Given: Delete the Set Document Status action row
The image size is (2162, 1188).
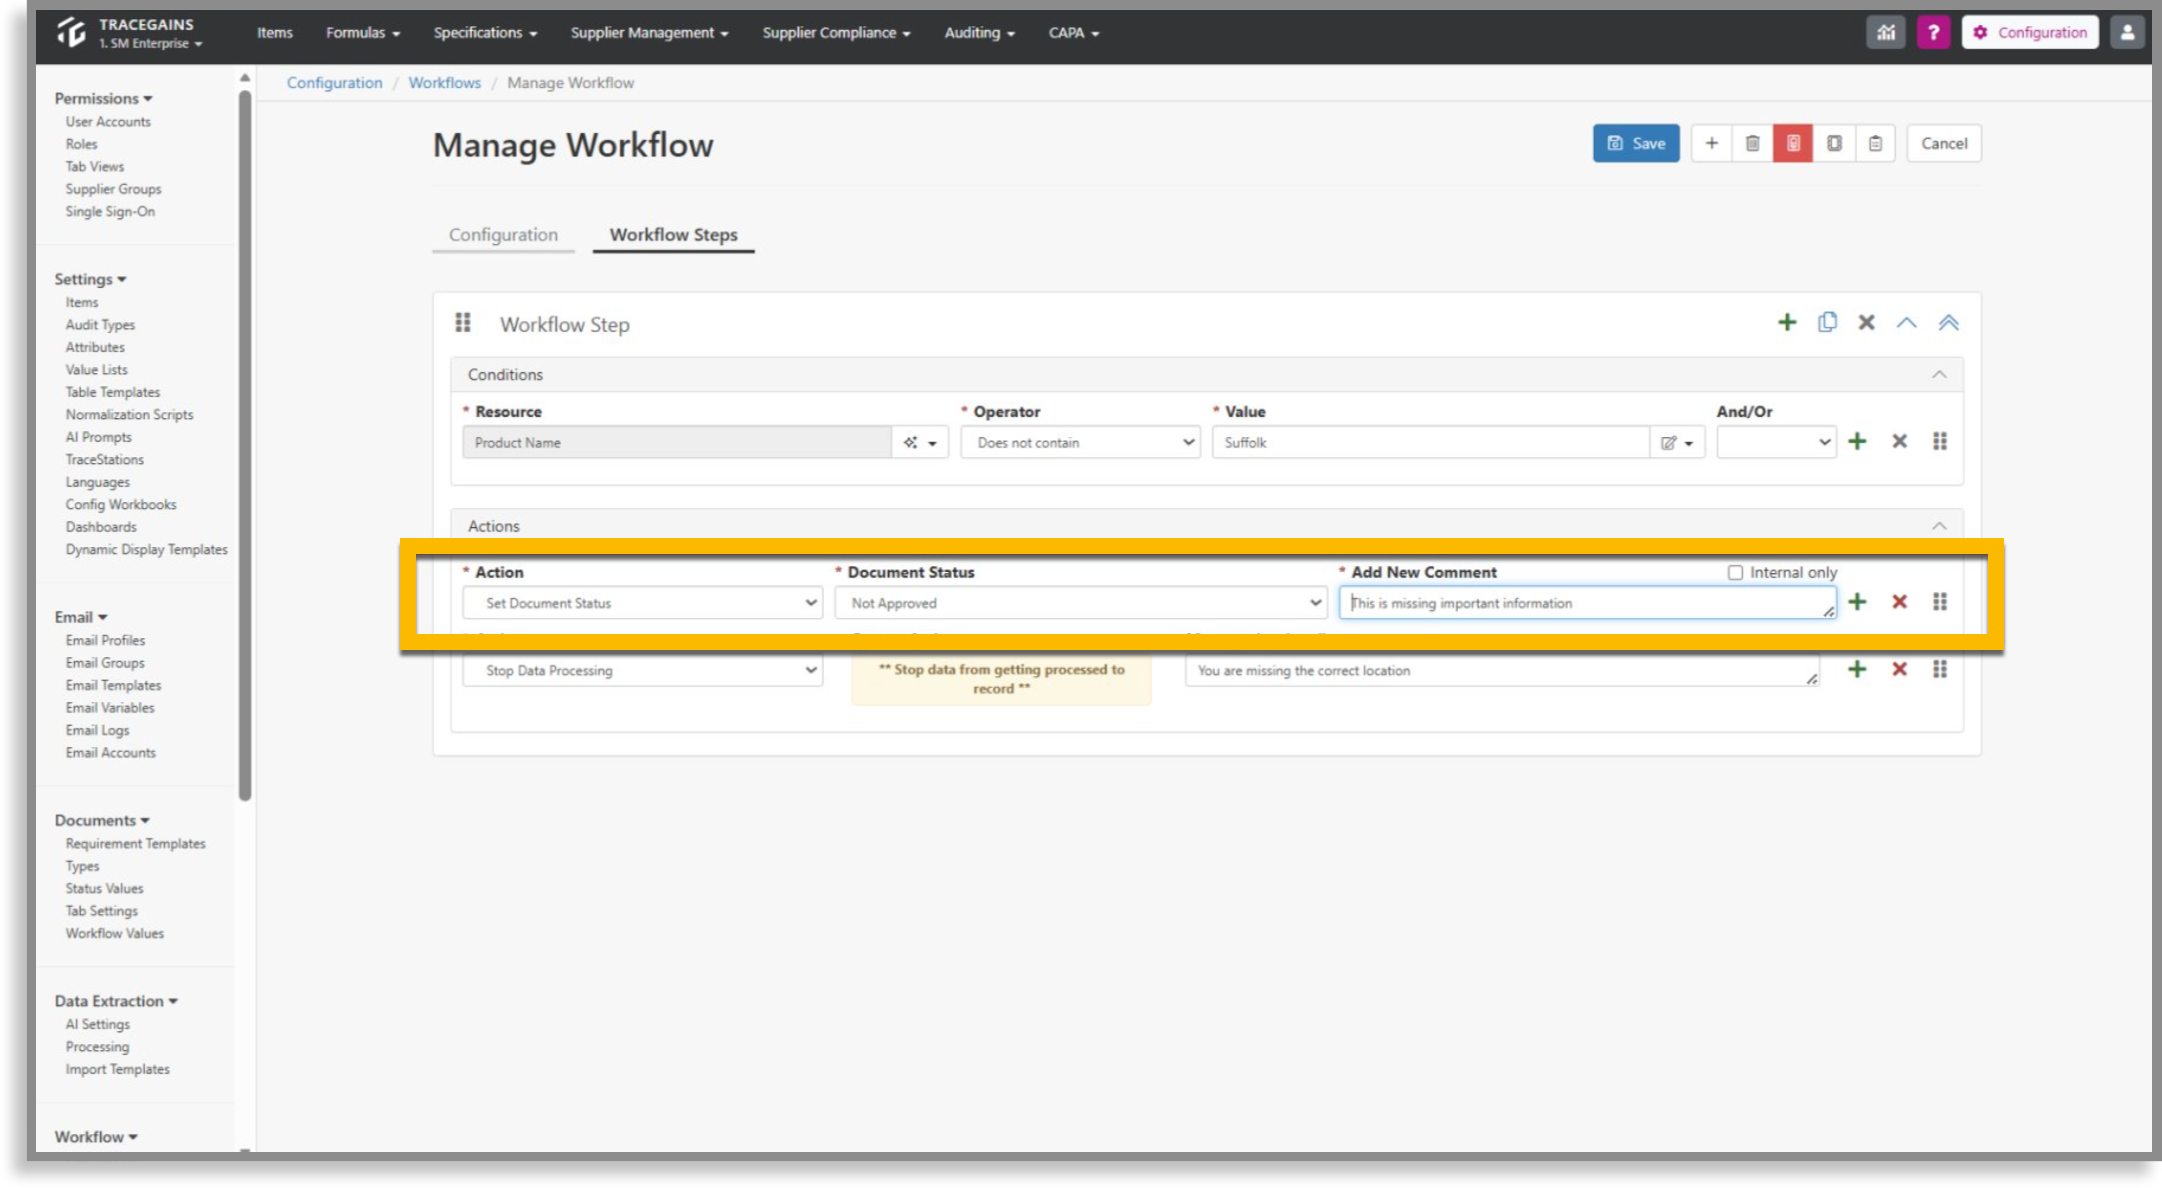Looking at the screenshot, I should 1899,602.
